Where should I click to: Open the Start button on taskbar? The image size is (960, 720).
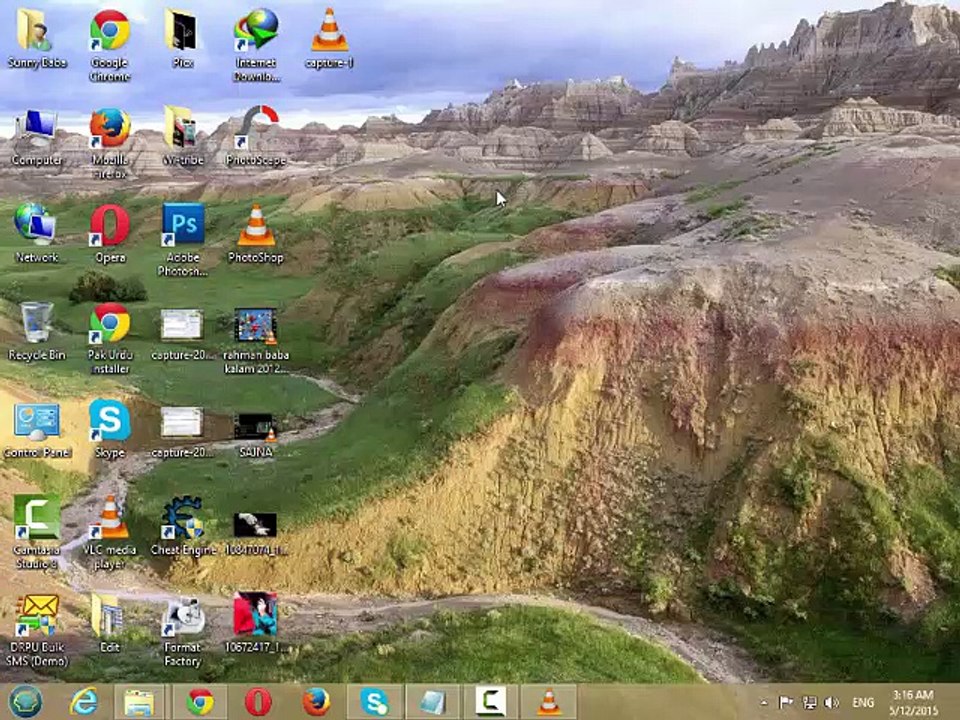coord(25,702)
